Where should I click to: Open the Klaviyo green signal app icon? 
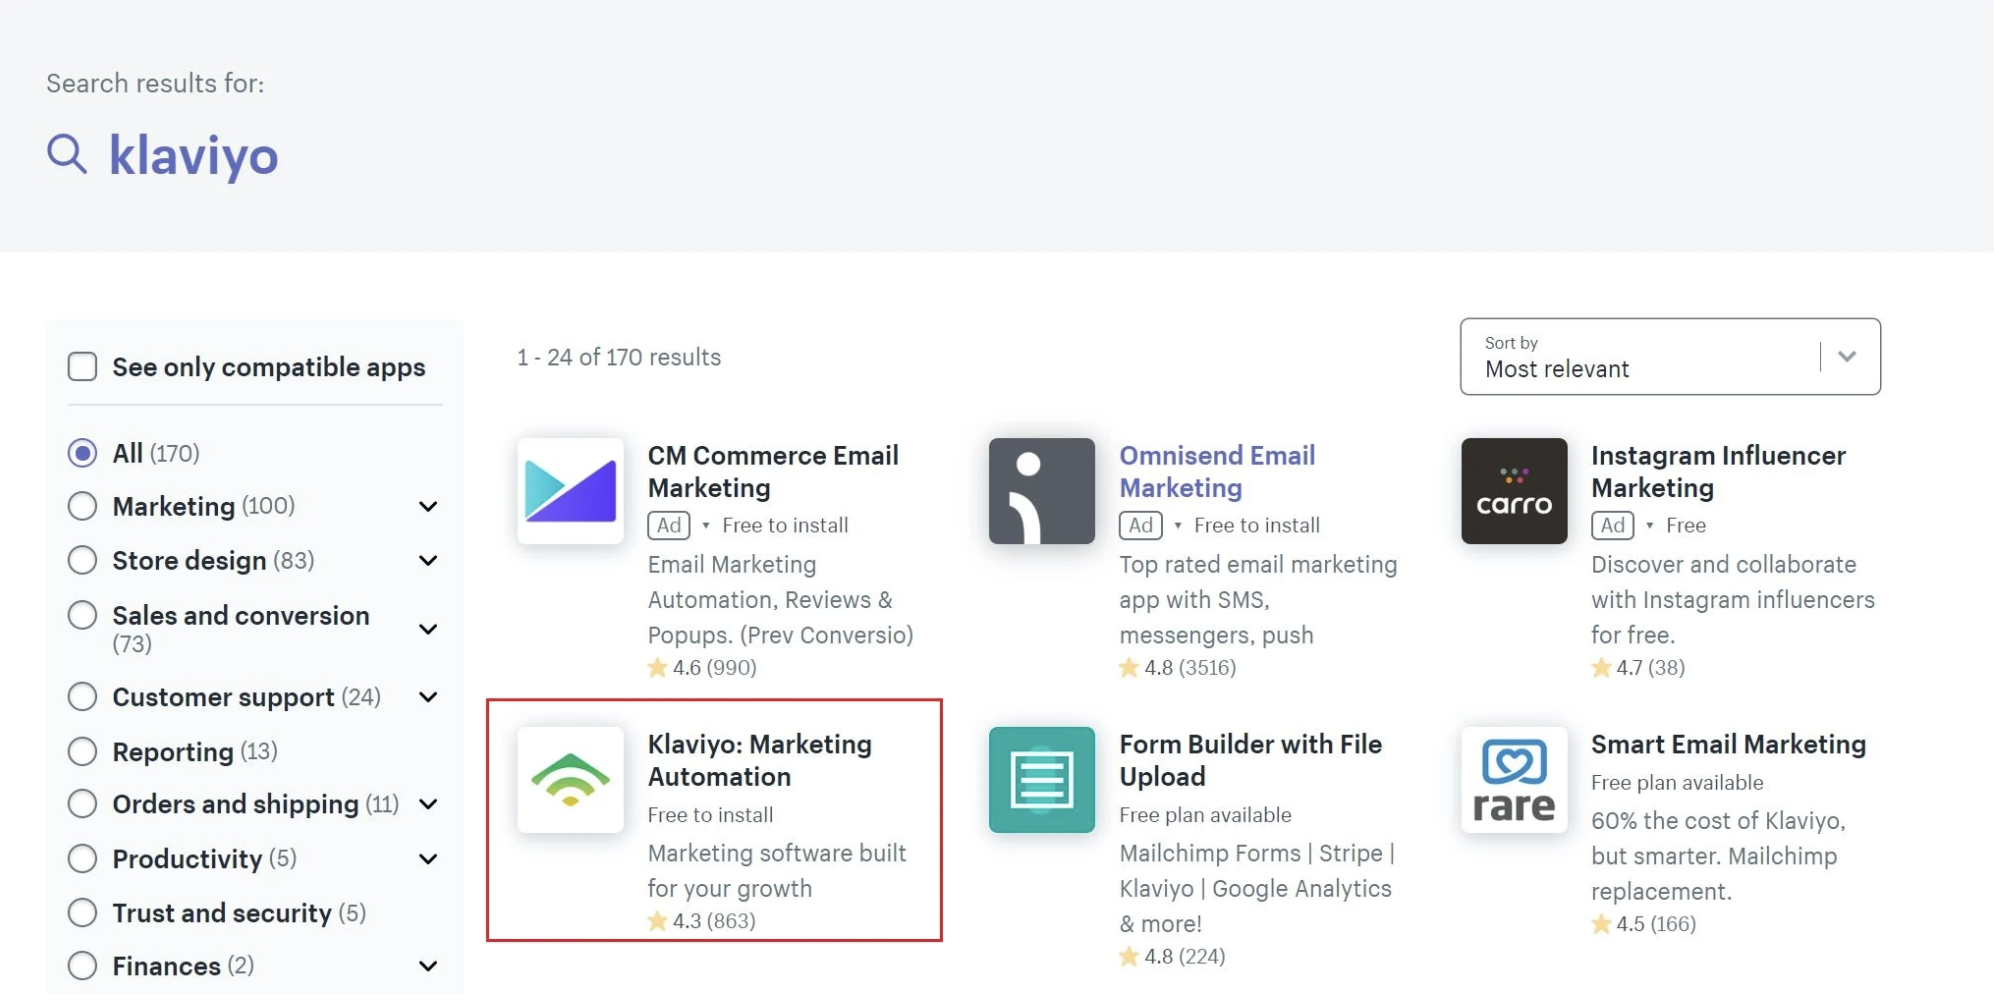tap(570, 780)
